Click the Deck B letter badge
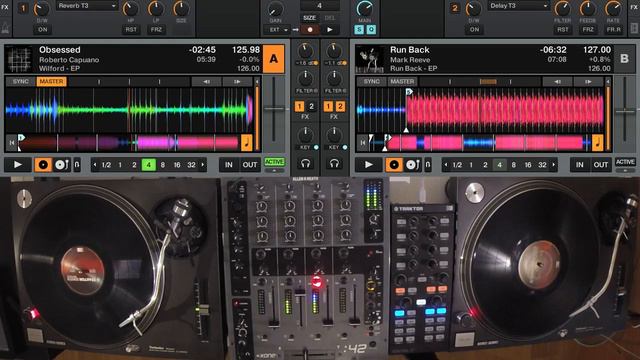The image size is (640, 360). tap(624, 59)
